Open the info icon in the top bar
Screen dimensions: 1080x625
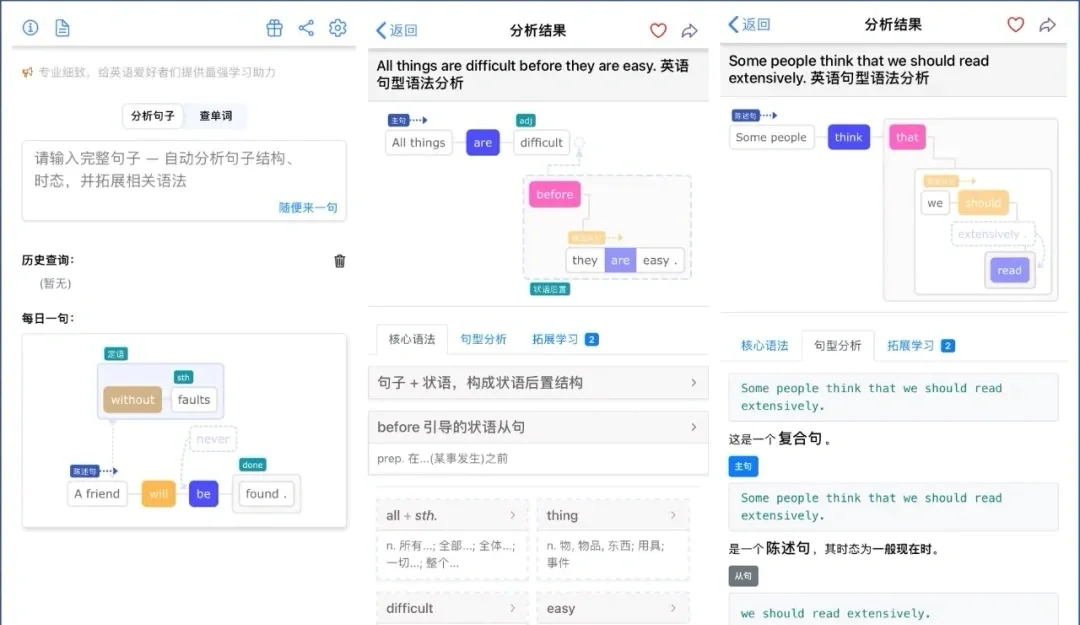coord(30,28)
